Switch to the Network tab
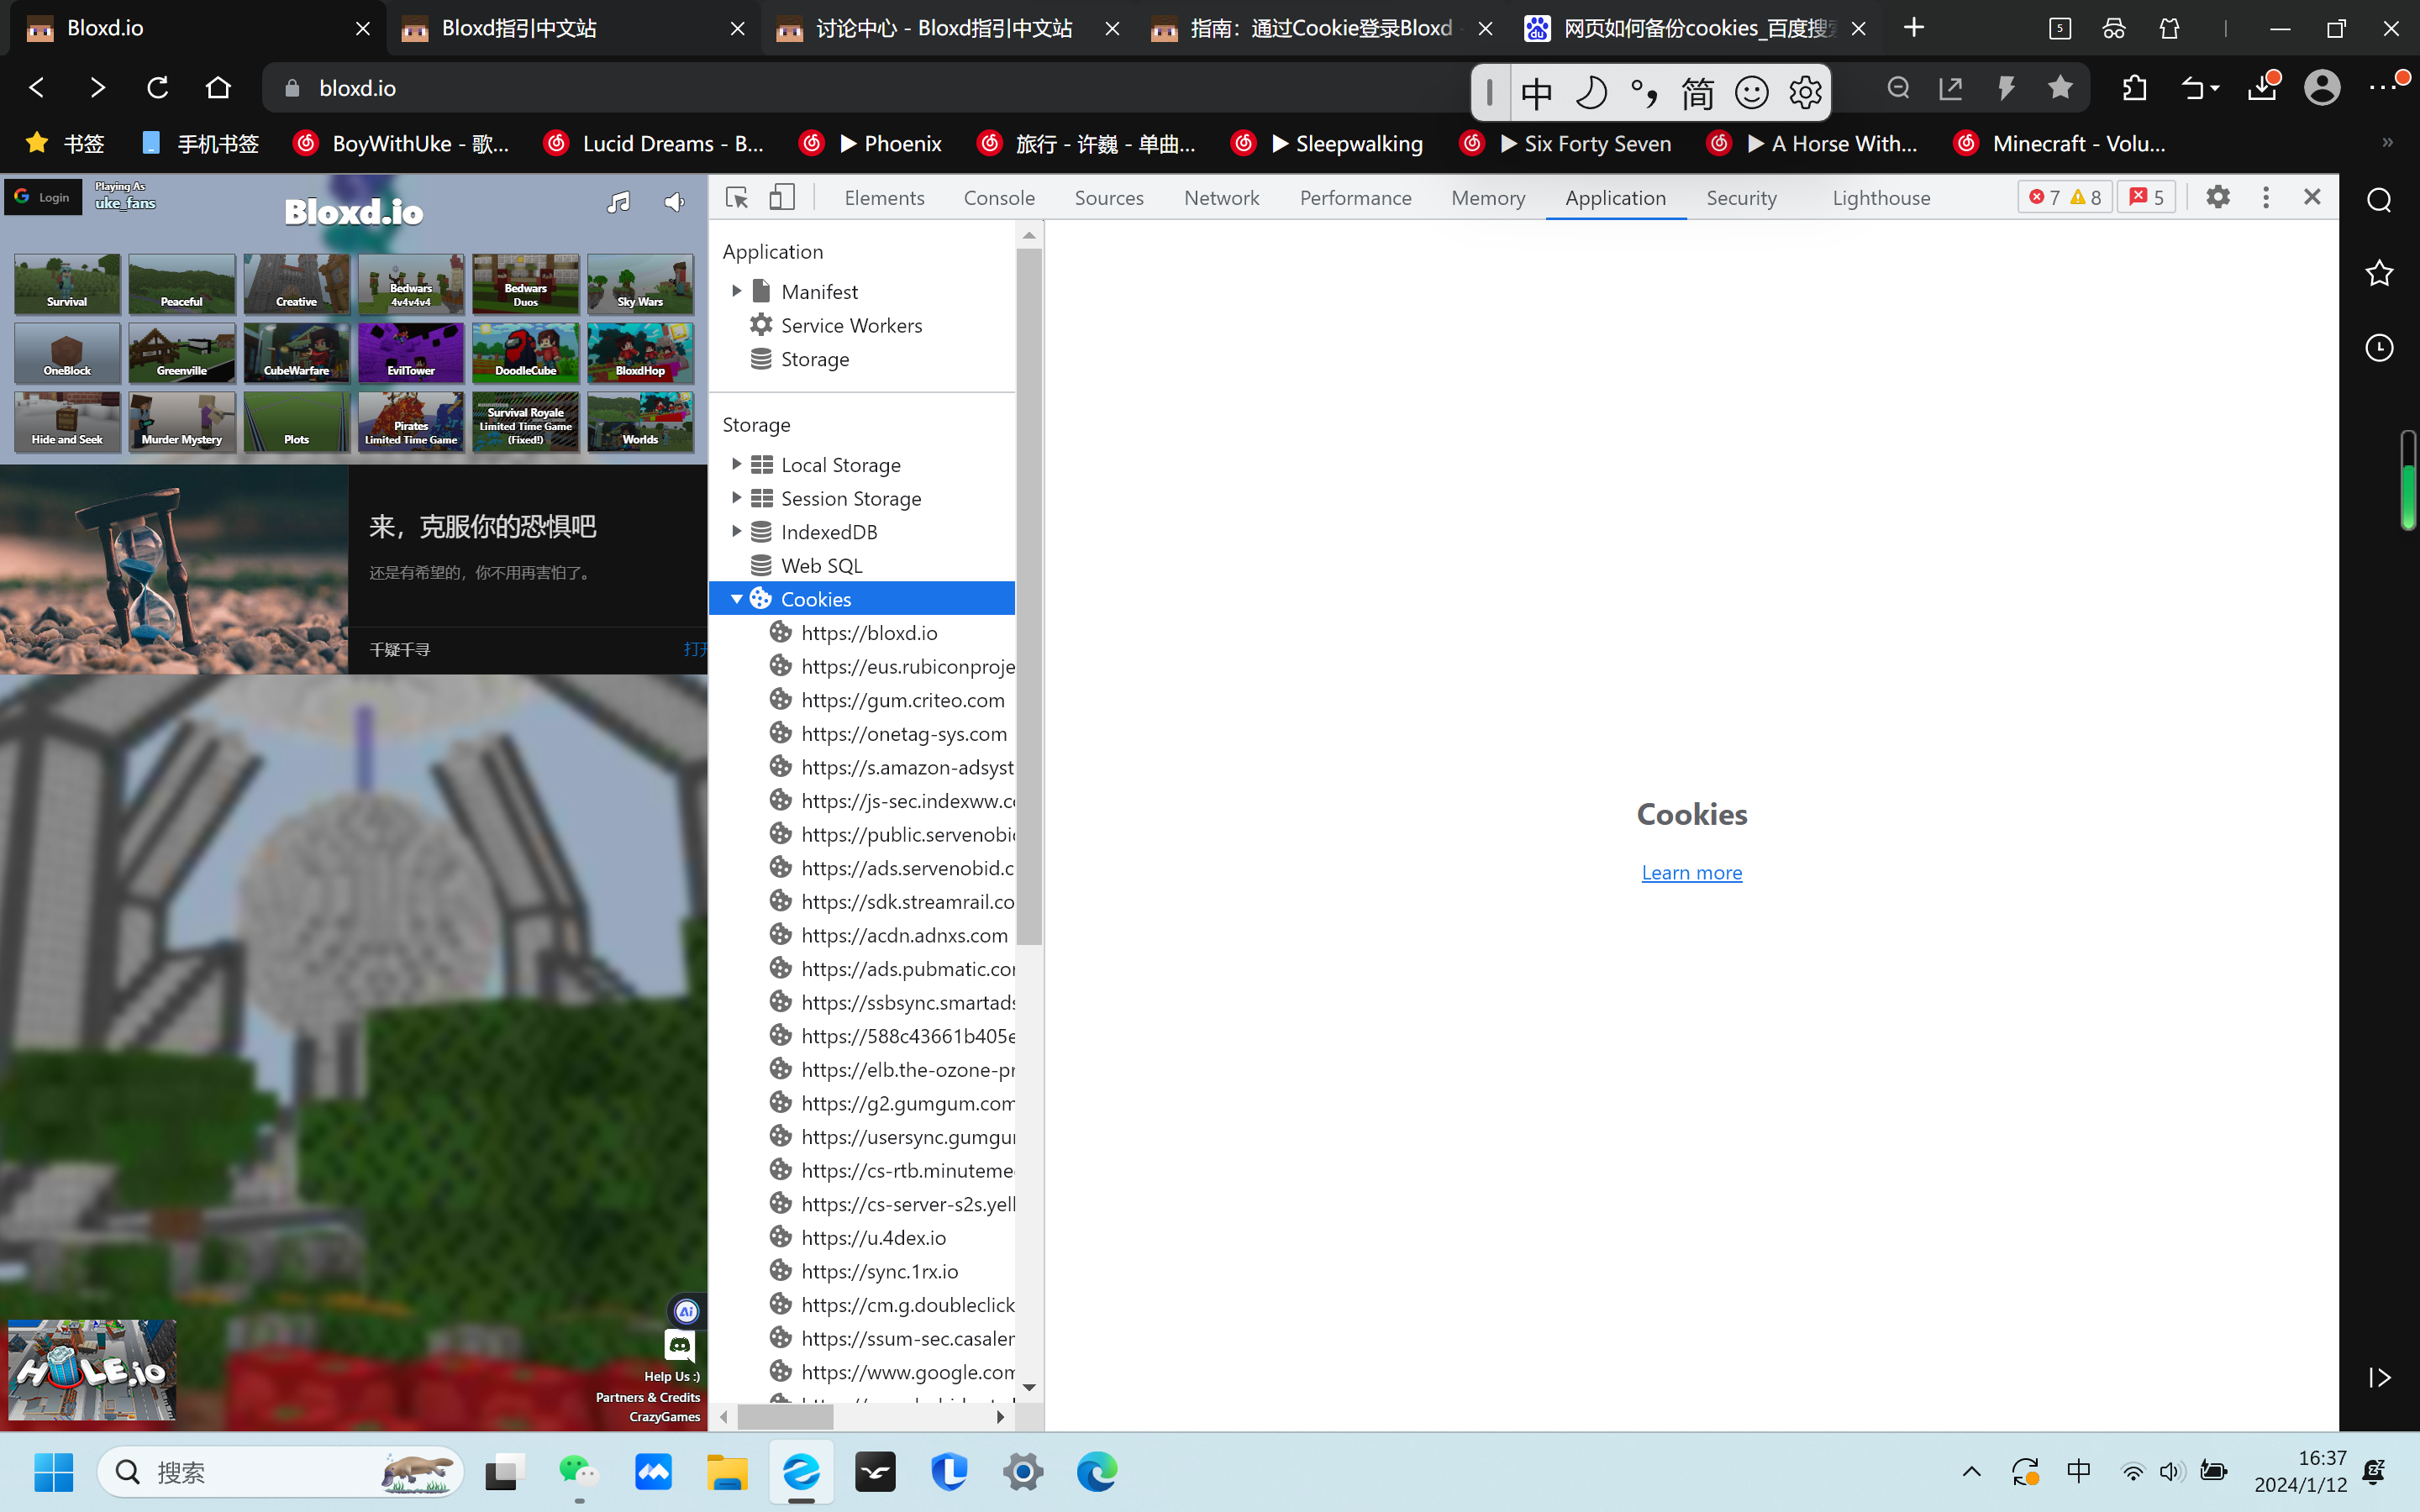The image size is (2420, 1512). (1221, 198)
